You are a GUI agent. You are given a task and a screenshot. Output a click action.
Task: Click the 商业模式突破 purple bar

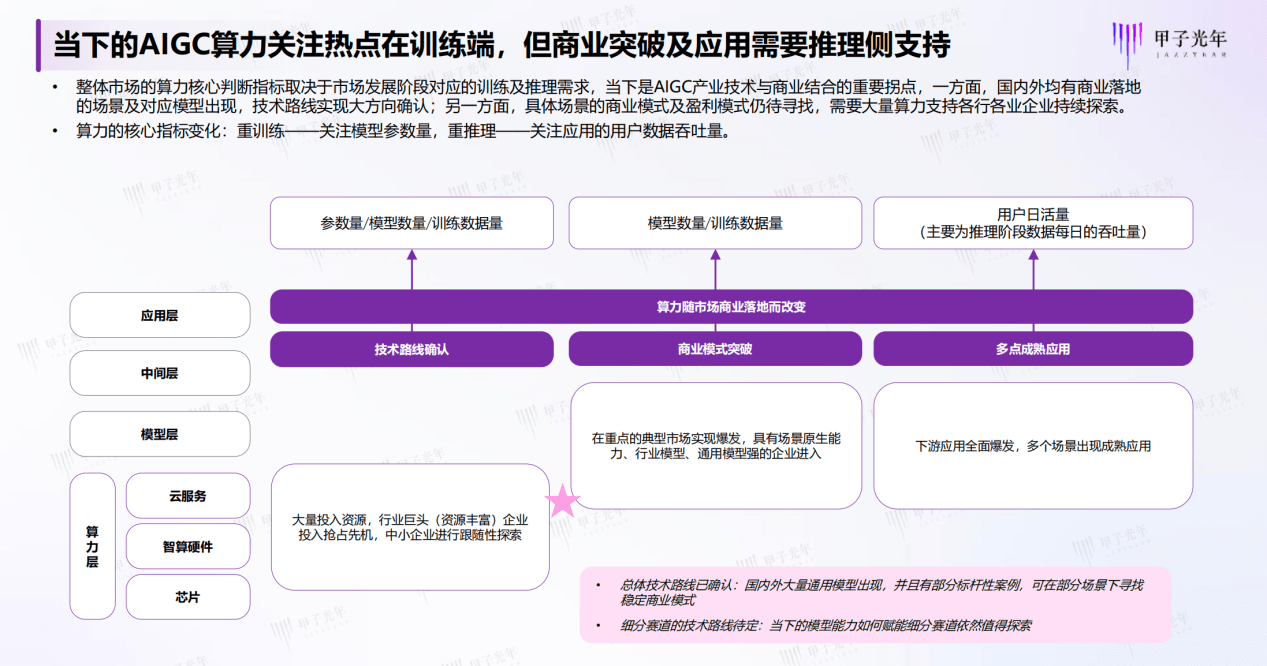tap(715, 349)
